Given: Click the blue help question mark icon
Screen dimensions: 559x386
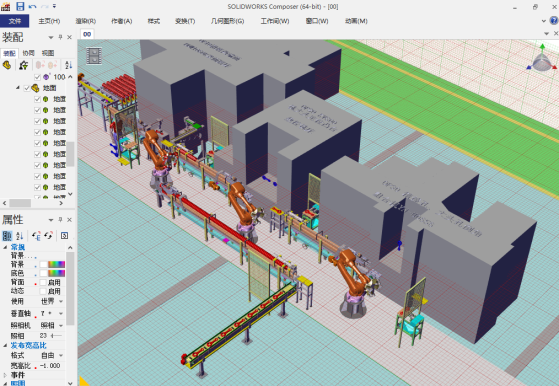Looking at the screenshot, I should (554, 21).
